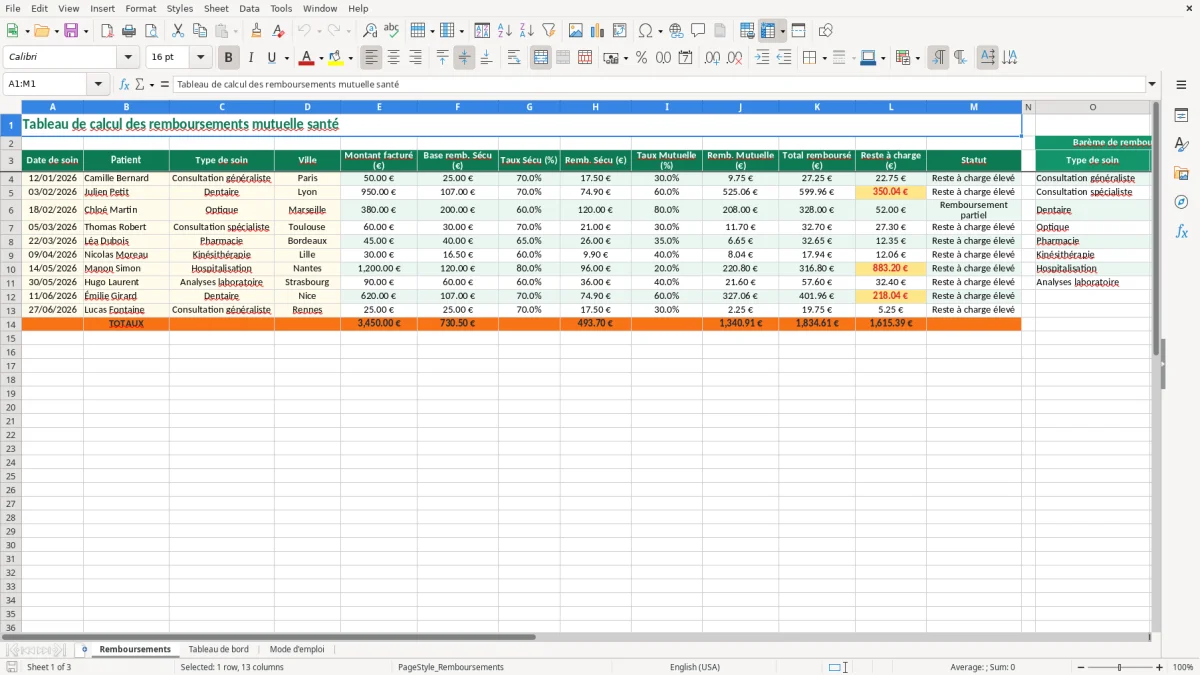Open the Borders dropdown arrow
The image size is (1200, 675).
[x=824, y=58]
